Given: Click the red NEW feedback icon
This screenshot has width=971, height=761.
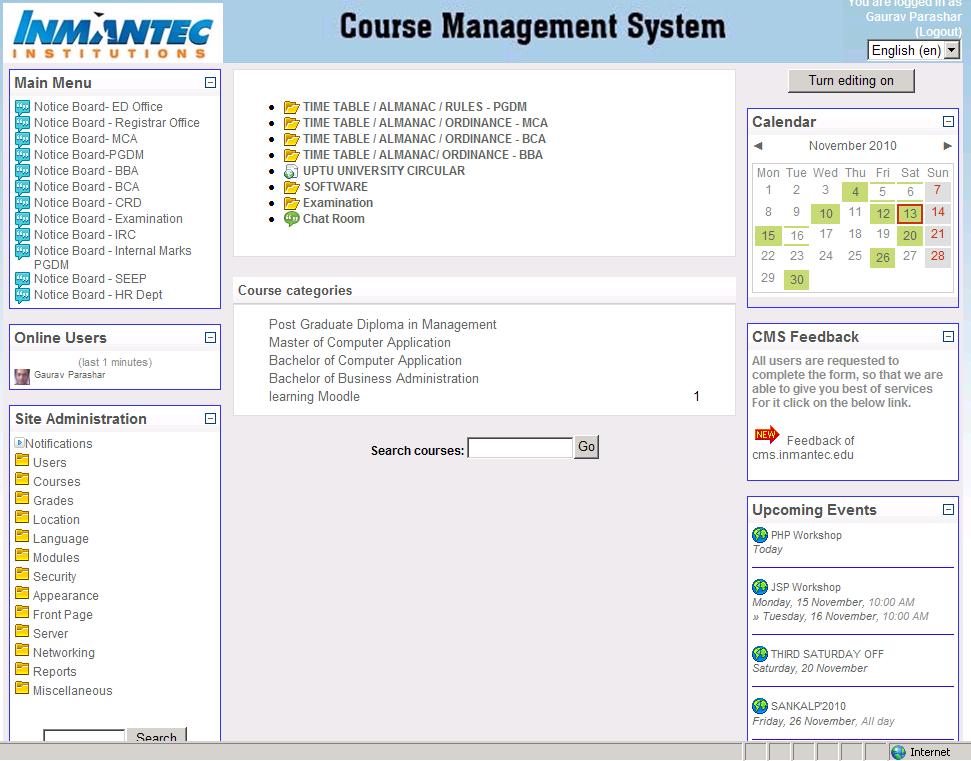Looking at the screenshot, I should pos(766,435).
